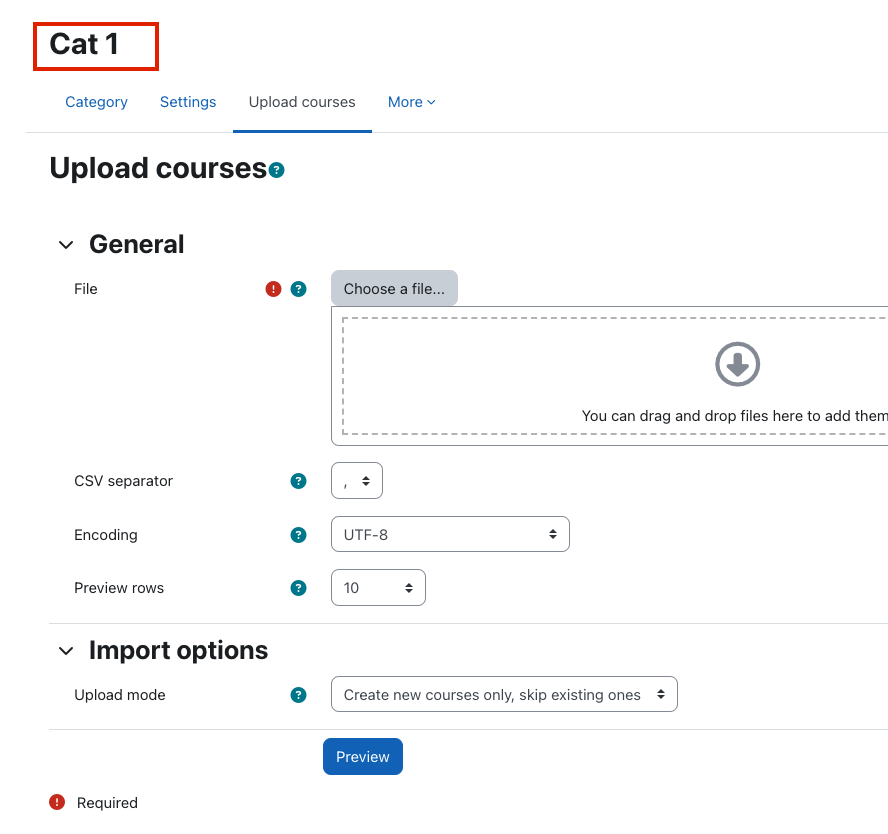Open help icon for Upload mode
Screen dimensions: 888x834
tap(298, 695)
